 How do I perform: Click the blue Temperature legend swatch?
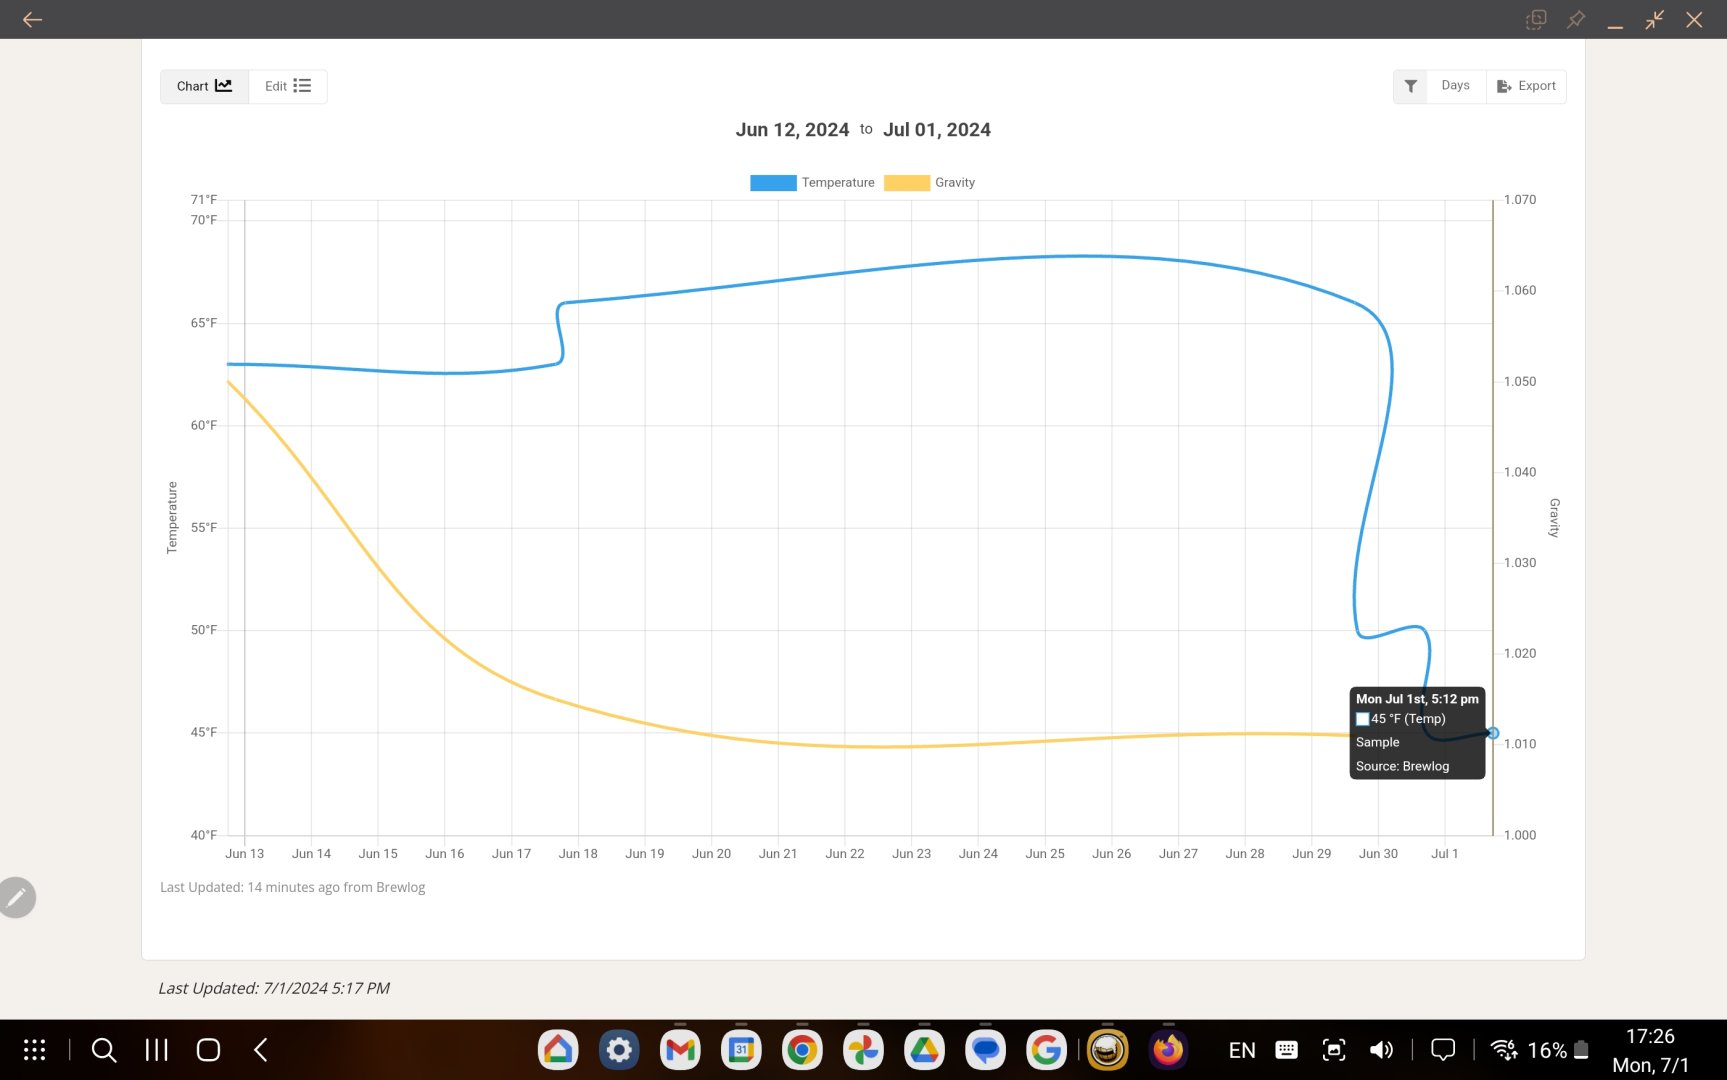773,183
